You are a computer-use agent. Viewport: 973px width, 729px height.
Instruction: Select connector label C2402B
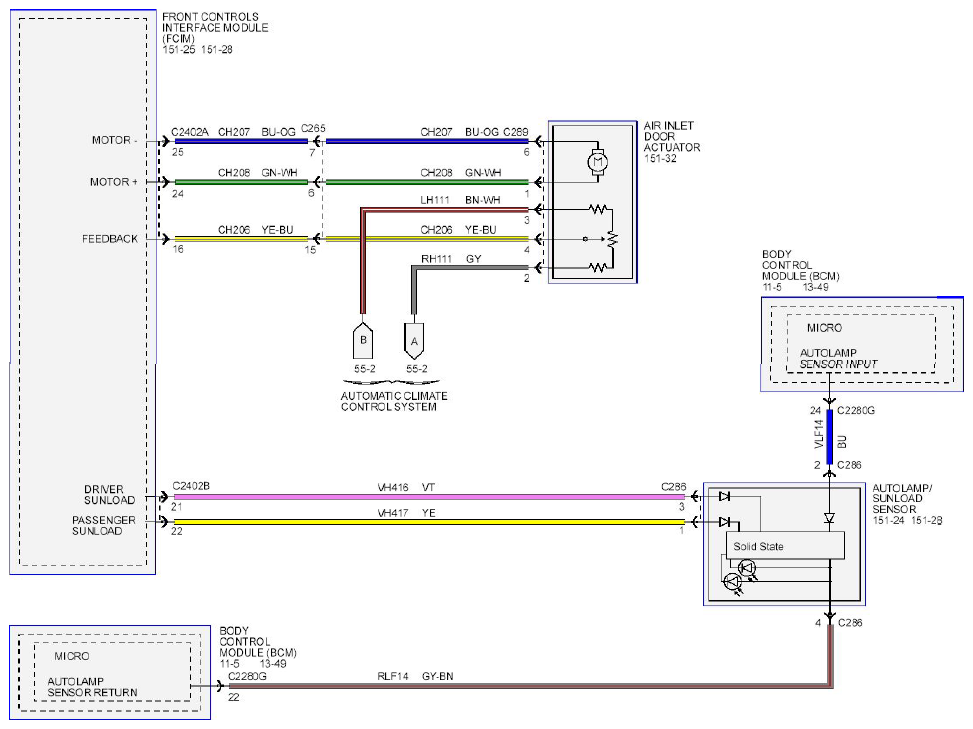(191, 486)
